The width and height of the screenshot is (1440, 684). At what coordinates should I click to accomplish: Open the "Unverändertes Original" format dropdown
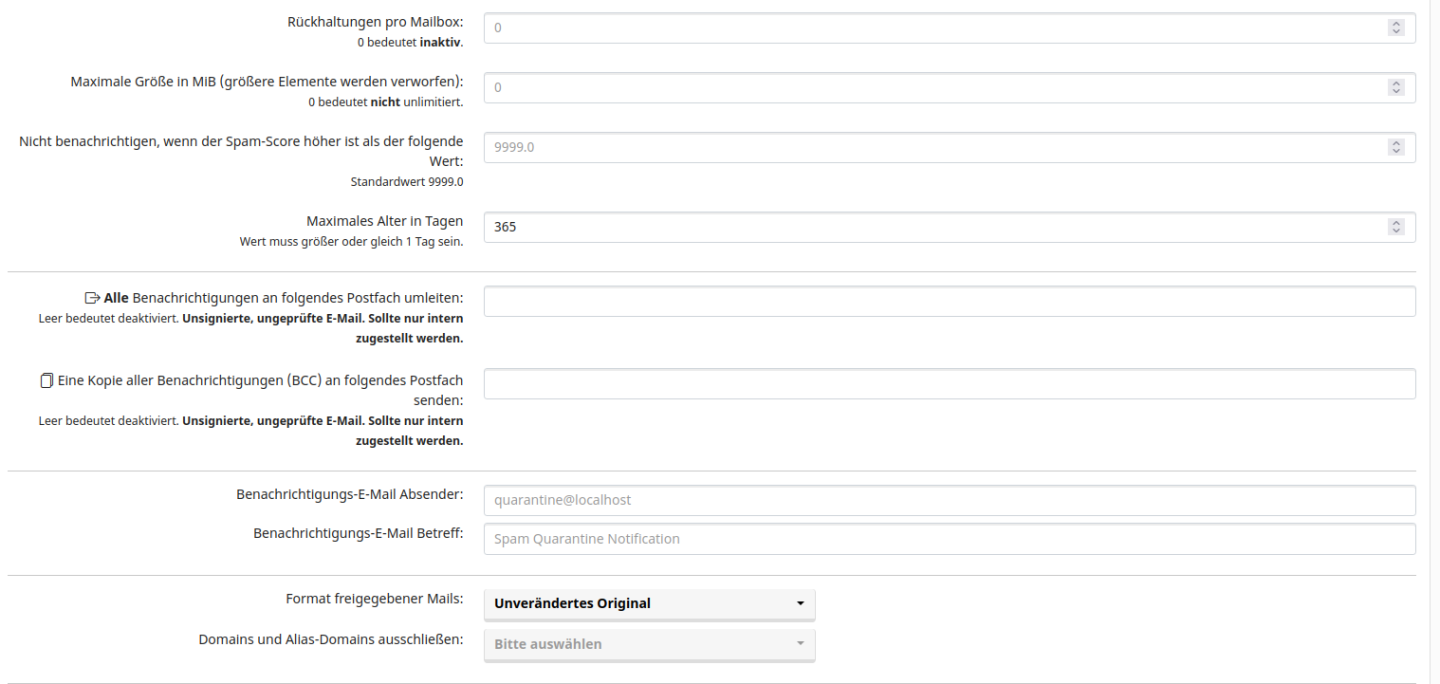[x=649, y=604]
